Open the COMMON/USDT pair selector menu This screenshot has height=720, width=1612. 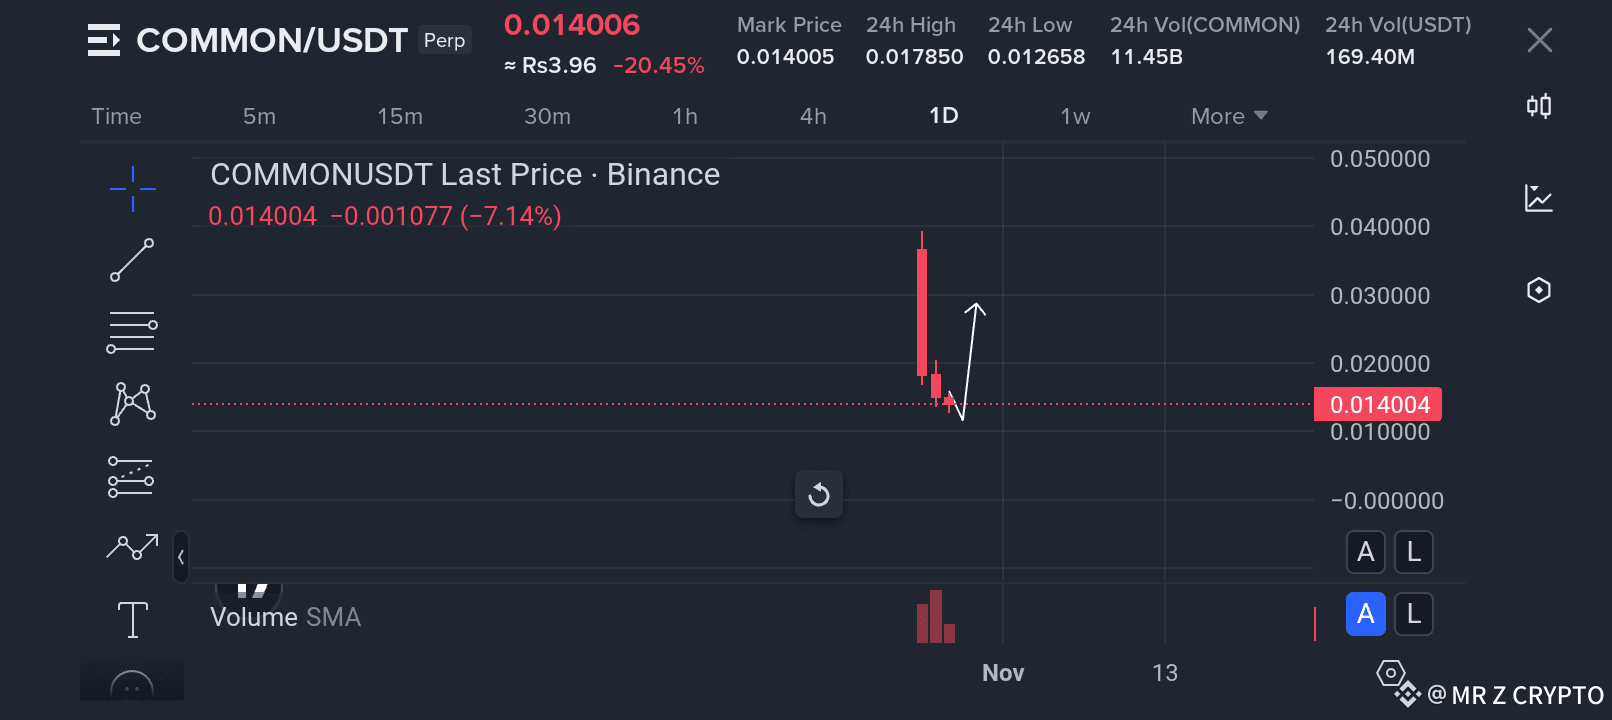104,40
